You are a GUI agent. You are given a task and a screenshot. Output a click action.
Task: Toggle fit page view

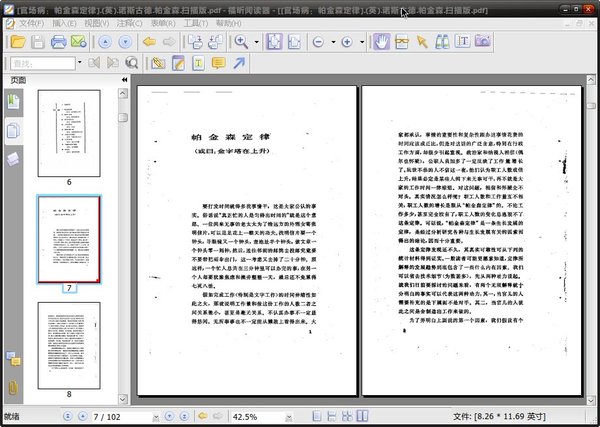tap(274, 41)
